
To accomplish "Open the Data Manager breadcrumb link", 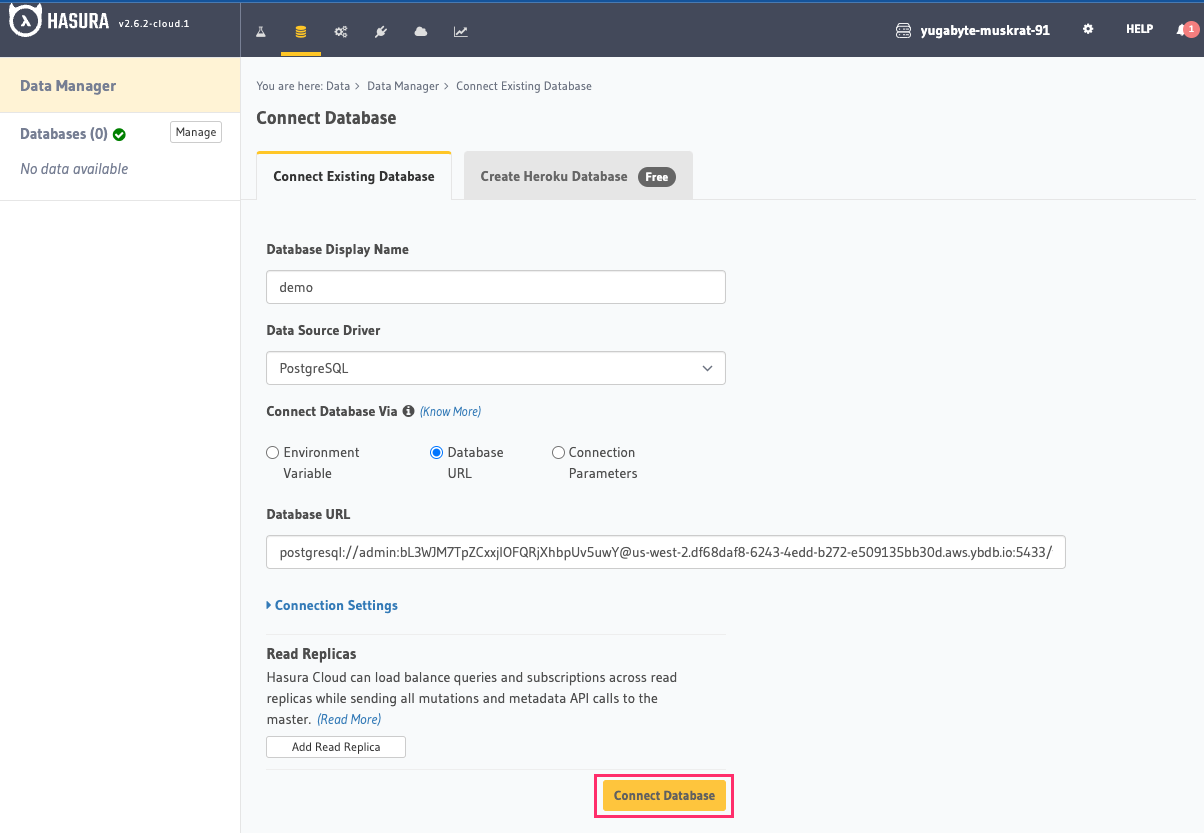I will pyautogui.click(x=403, y=86).
